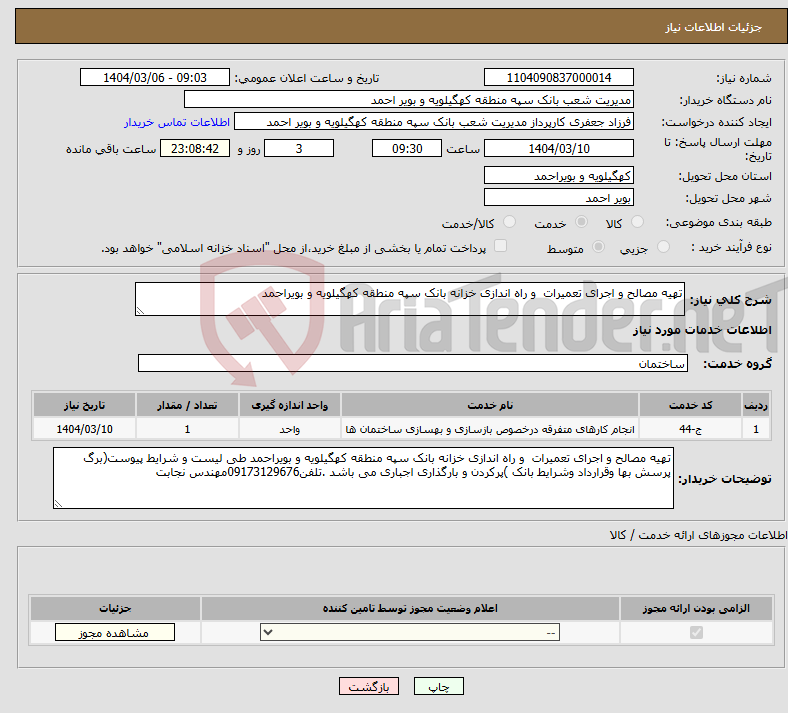Click the announcement date field 1404/03/06 - 09:03
Image resolution: width=788 pixels, height=713 pixels.
pos(155,77)
